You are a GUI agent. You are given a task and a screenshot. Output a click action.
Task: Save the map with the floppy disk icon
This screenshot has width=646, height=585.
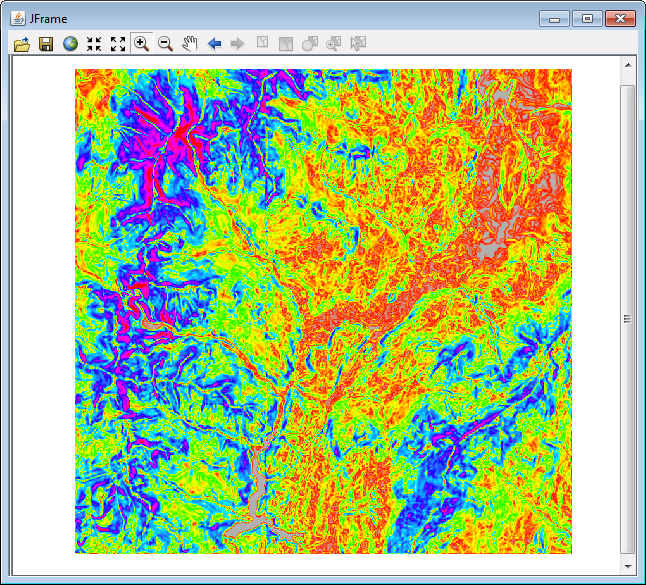coord(46,44)
